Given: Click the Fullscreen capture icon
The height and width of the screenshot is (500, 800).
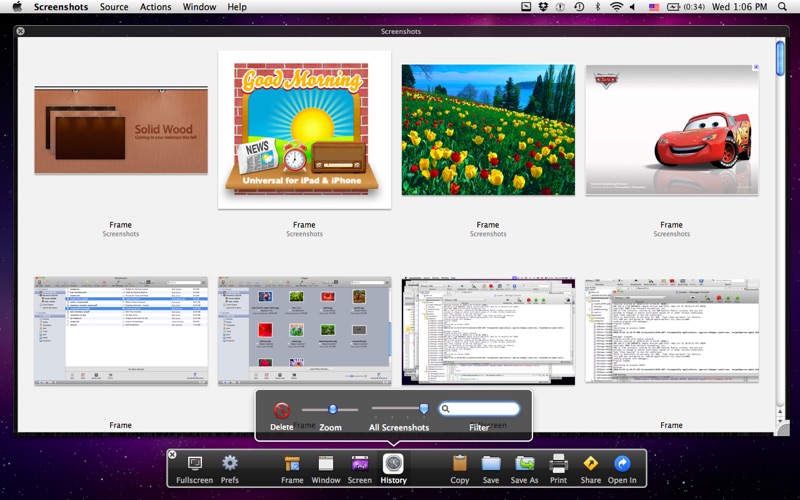Looking at the screenshot, I should tap(194, 464).
